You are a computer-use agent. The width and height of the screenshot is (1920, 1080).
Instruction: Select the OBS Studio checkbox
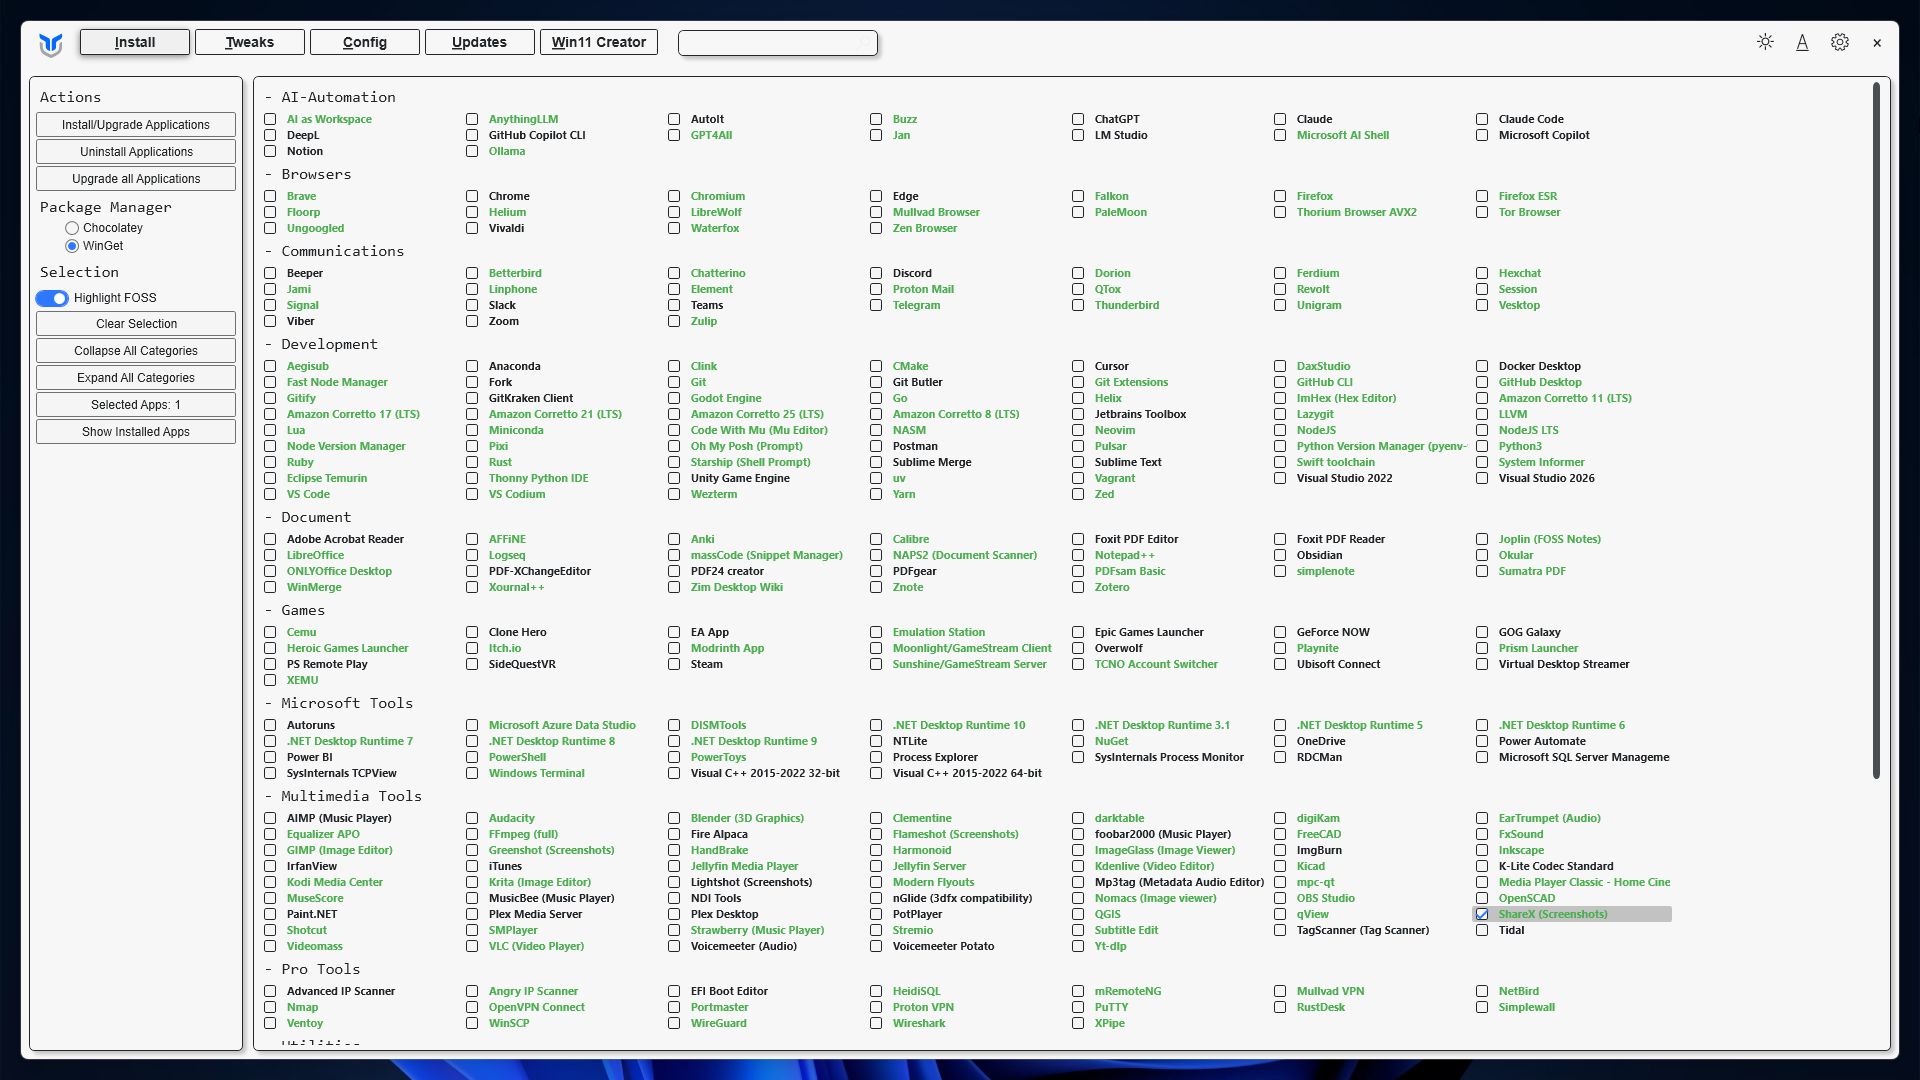(1280, 898)
